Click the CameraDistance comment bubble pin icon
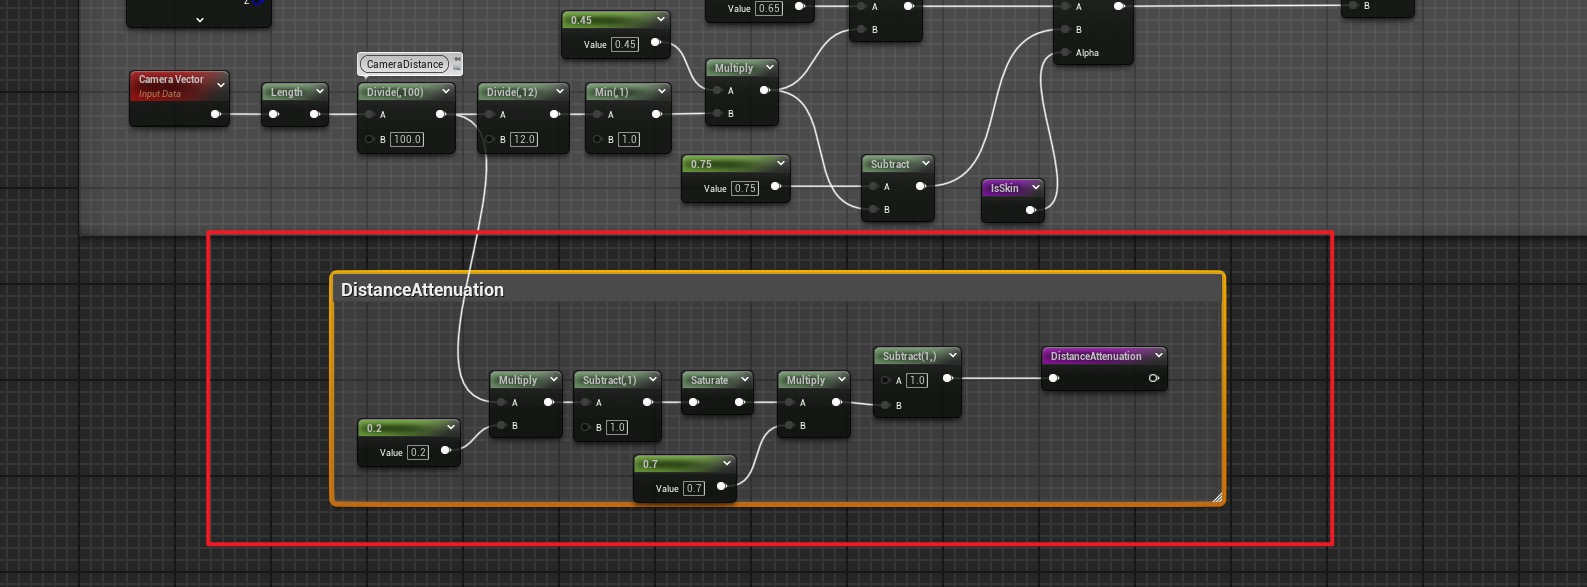This screenshot has height=587, width=1587. point(457,61)
